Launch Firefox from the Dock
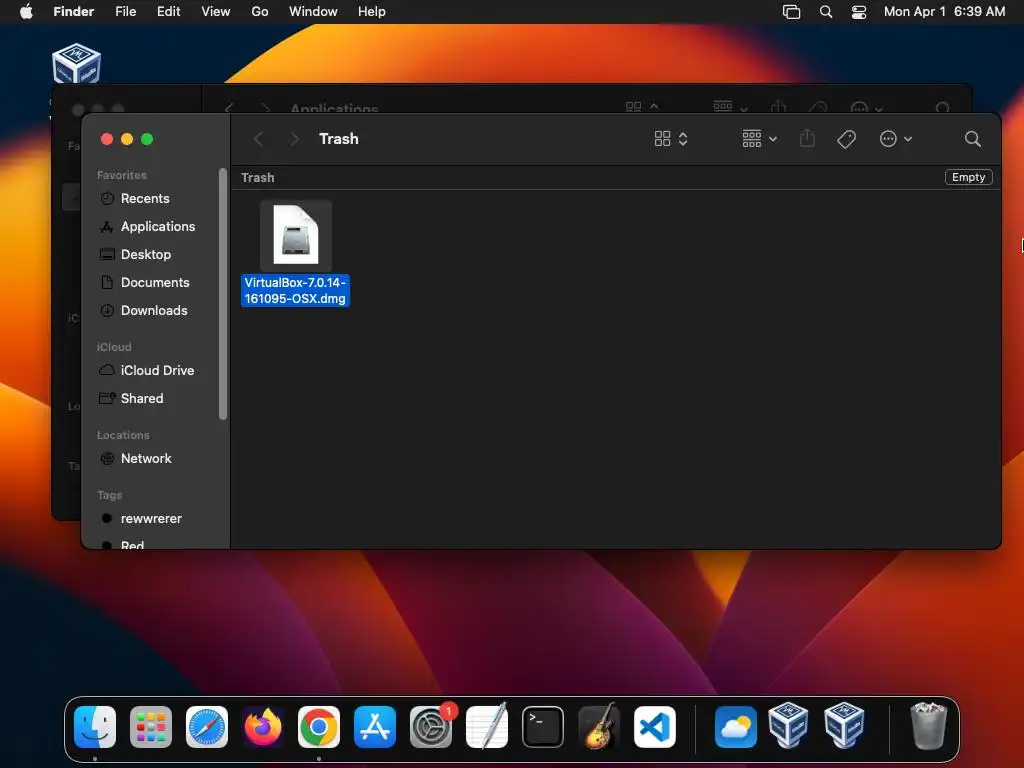Viewport: 1024px width, 768px height. [x=263, y=727]
